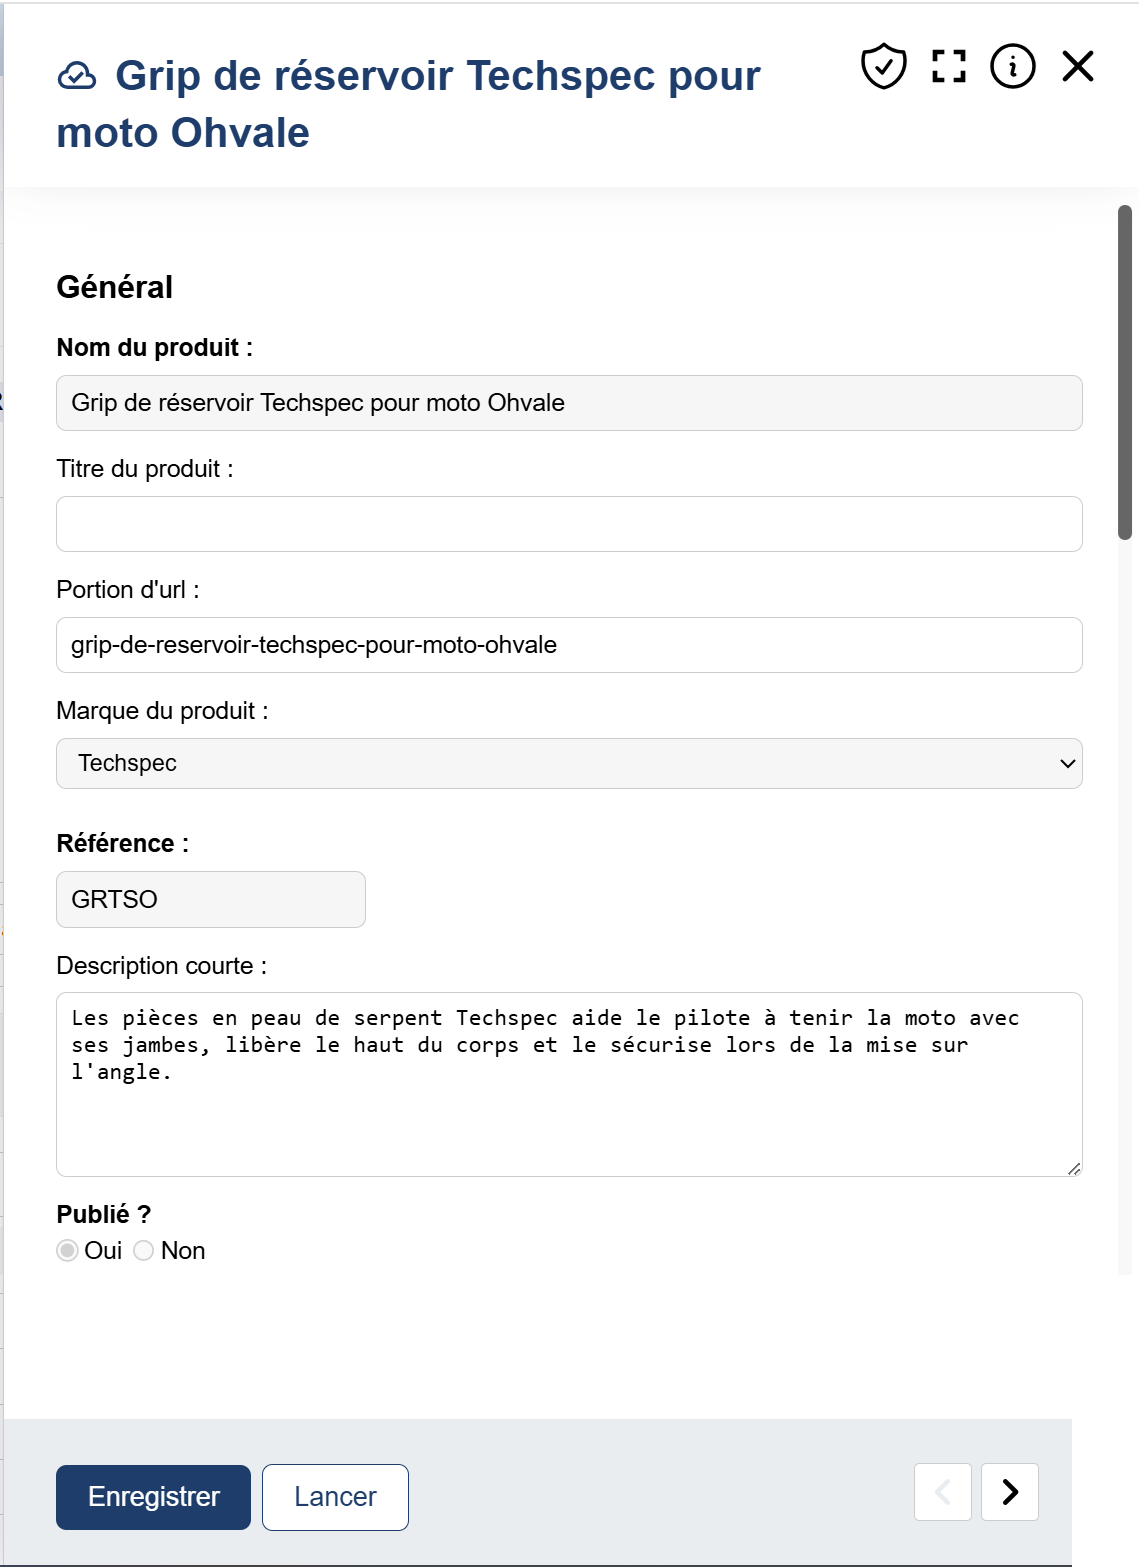Close the product panel with X
This screenshot has height=1567, width=1139.
click(1078, 67)
